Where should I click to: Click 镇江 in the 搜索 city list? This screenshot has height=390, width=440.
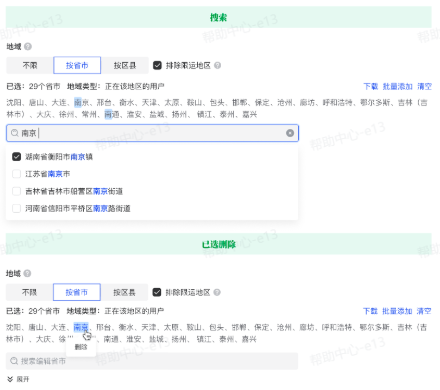(204, 115)
